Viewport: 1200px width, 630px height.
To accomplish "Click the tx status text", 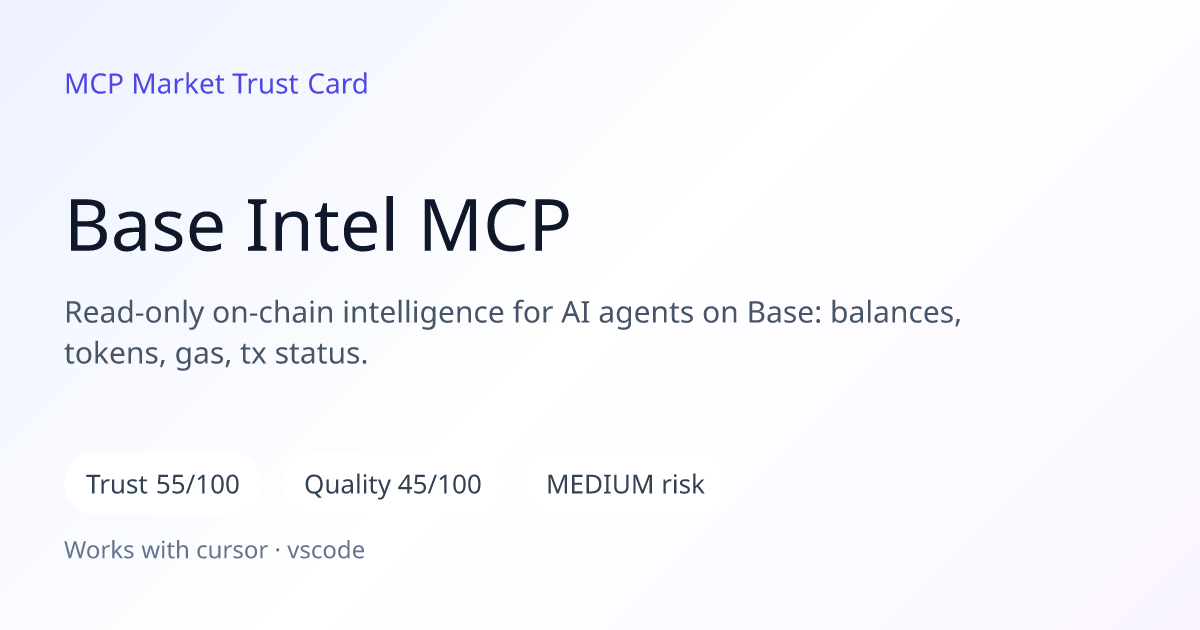I will [x=304, y=354].
